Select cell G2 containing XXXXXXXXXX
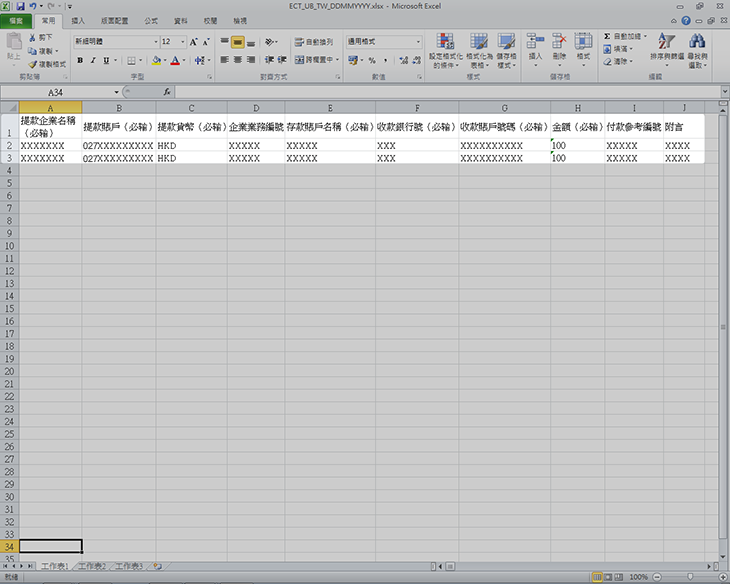This screenshot has width=730, height=584. tap(504, 146)
